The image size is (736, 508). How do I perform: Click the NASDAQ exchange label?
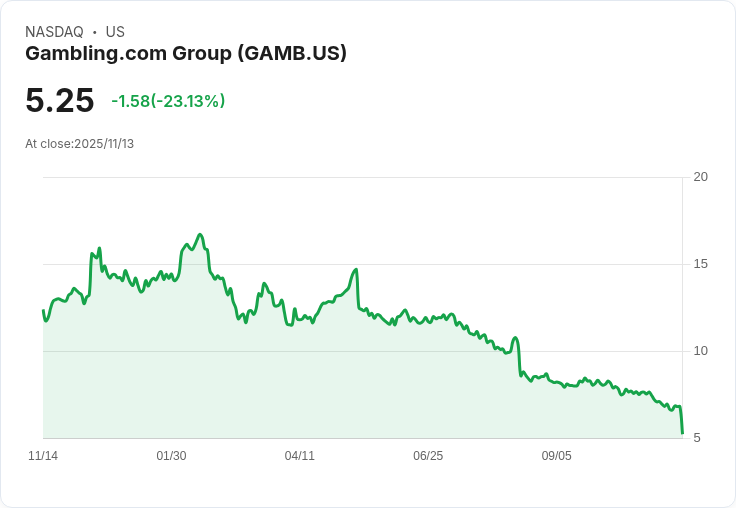pyautogui.click(x=54, y=32)
